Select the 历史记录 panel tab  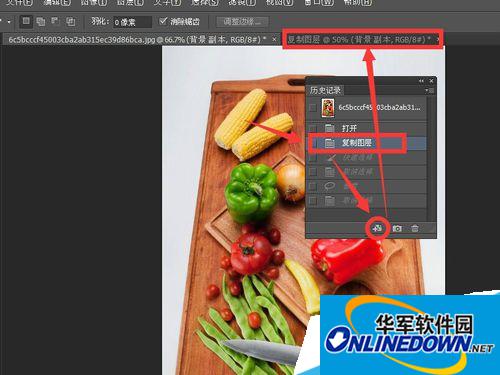pos(325,90)
